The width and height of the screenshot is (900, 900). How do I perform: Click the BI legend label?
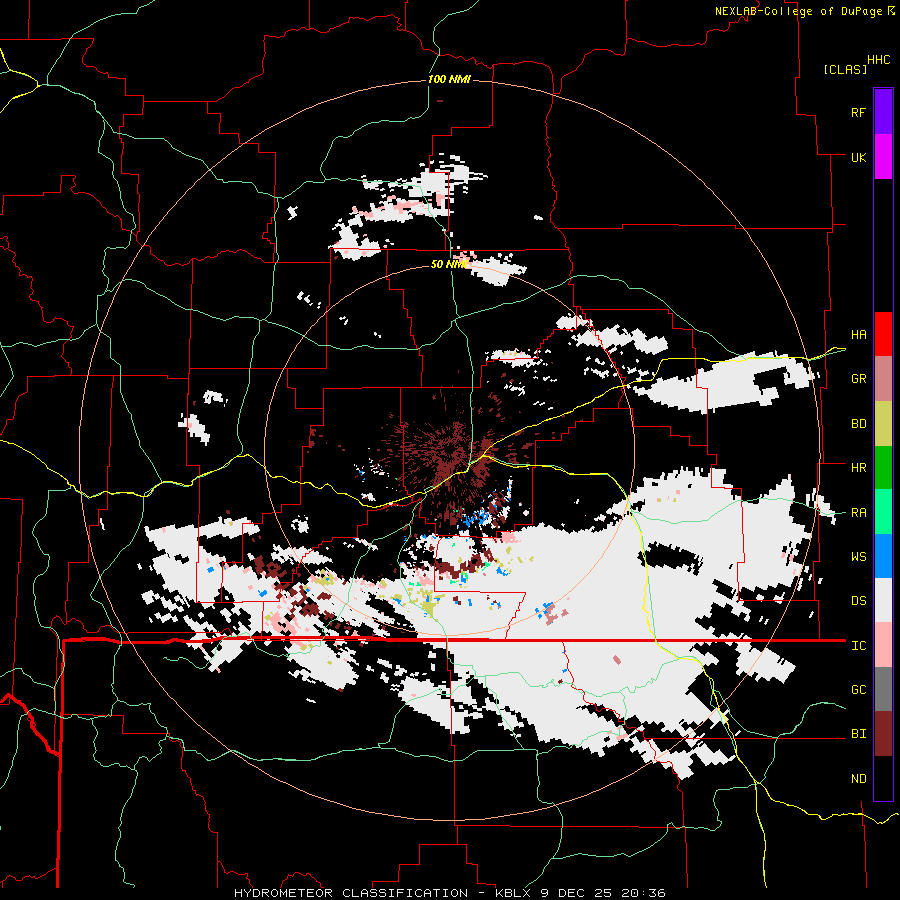tap(858, 734)
